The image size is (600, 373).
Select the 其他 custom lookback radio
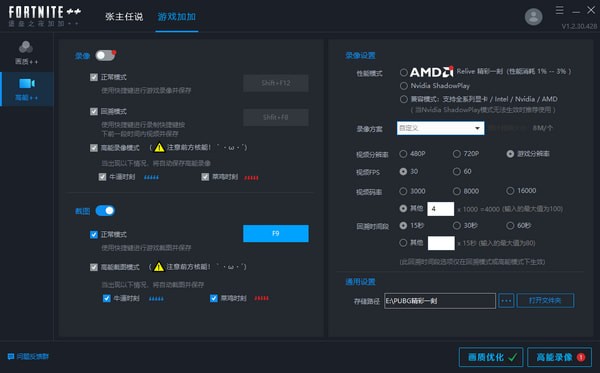(403, 243)
